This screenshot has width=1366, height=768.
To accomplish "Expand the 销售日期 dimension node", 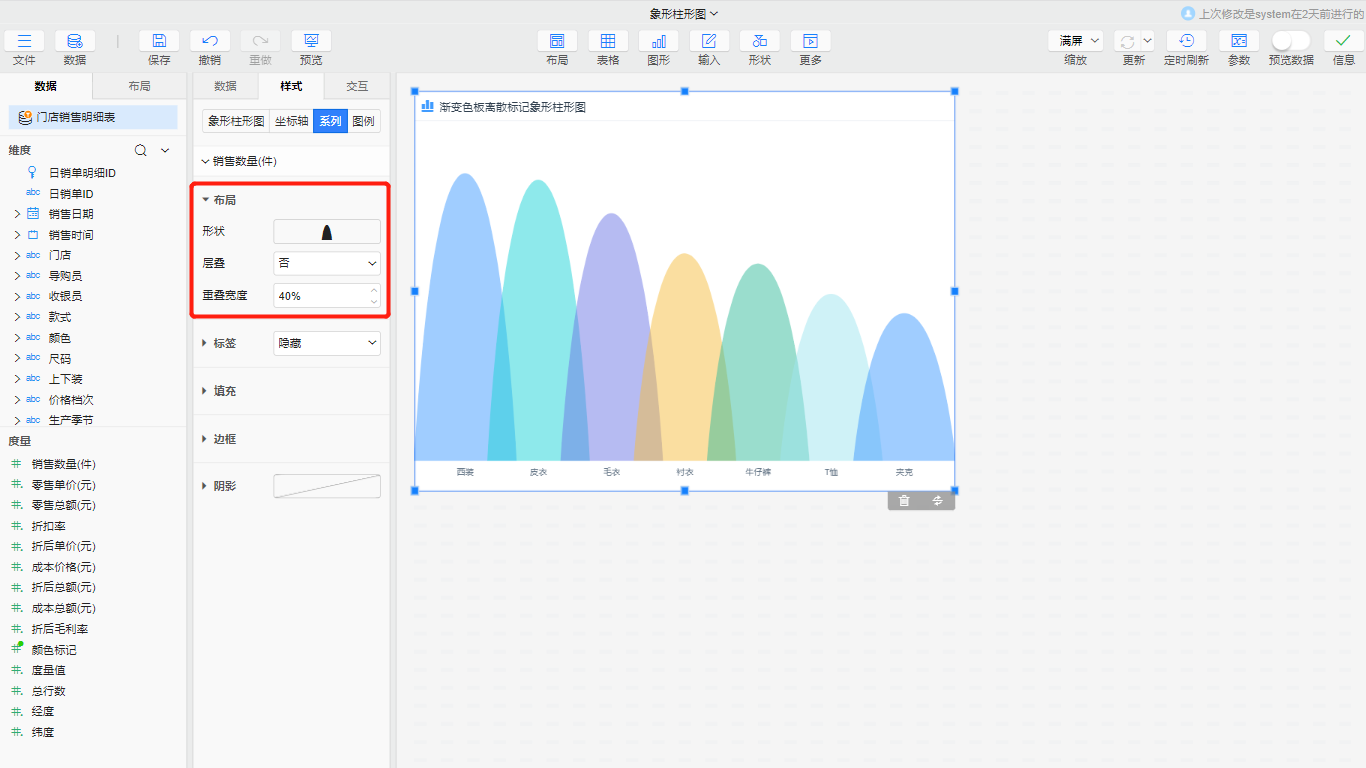I will pyautogui.click(x=17, y=214).
